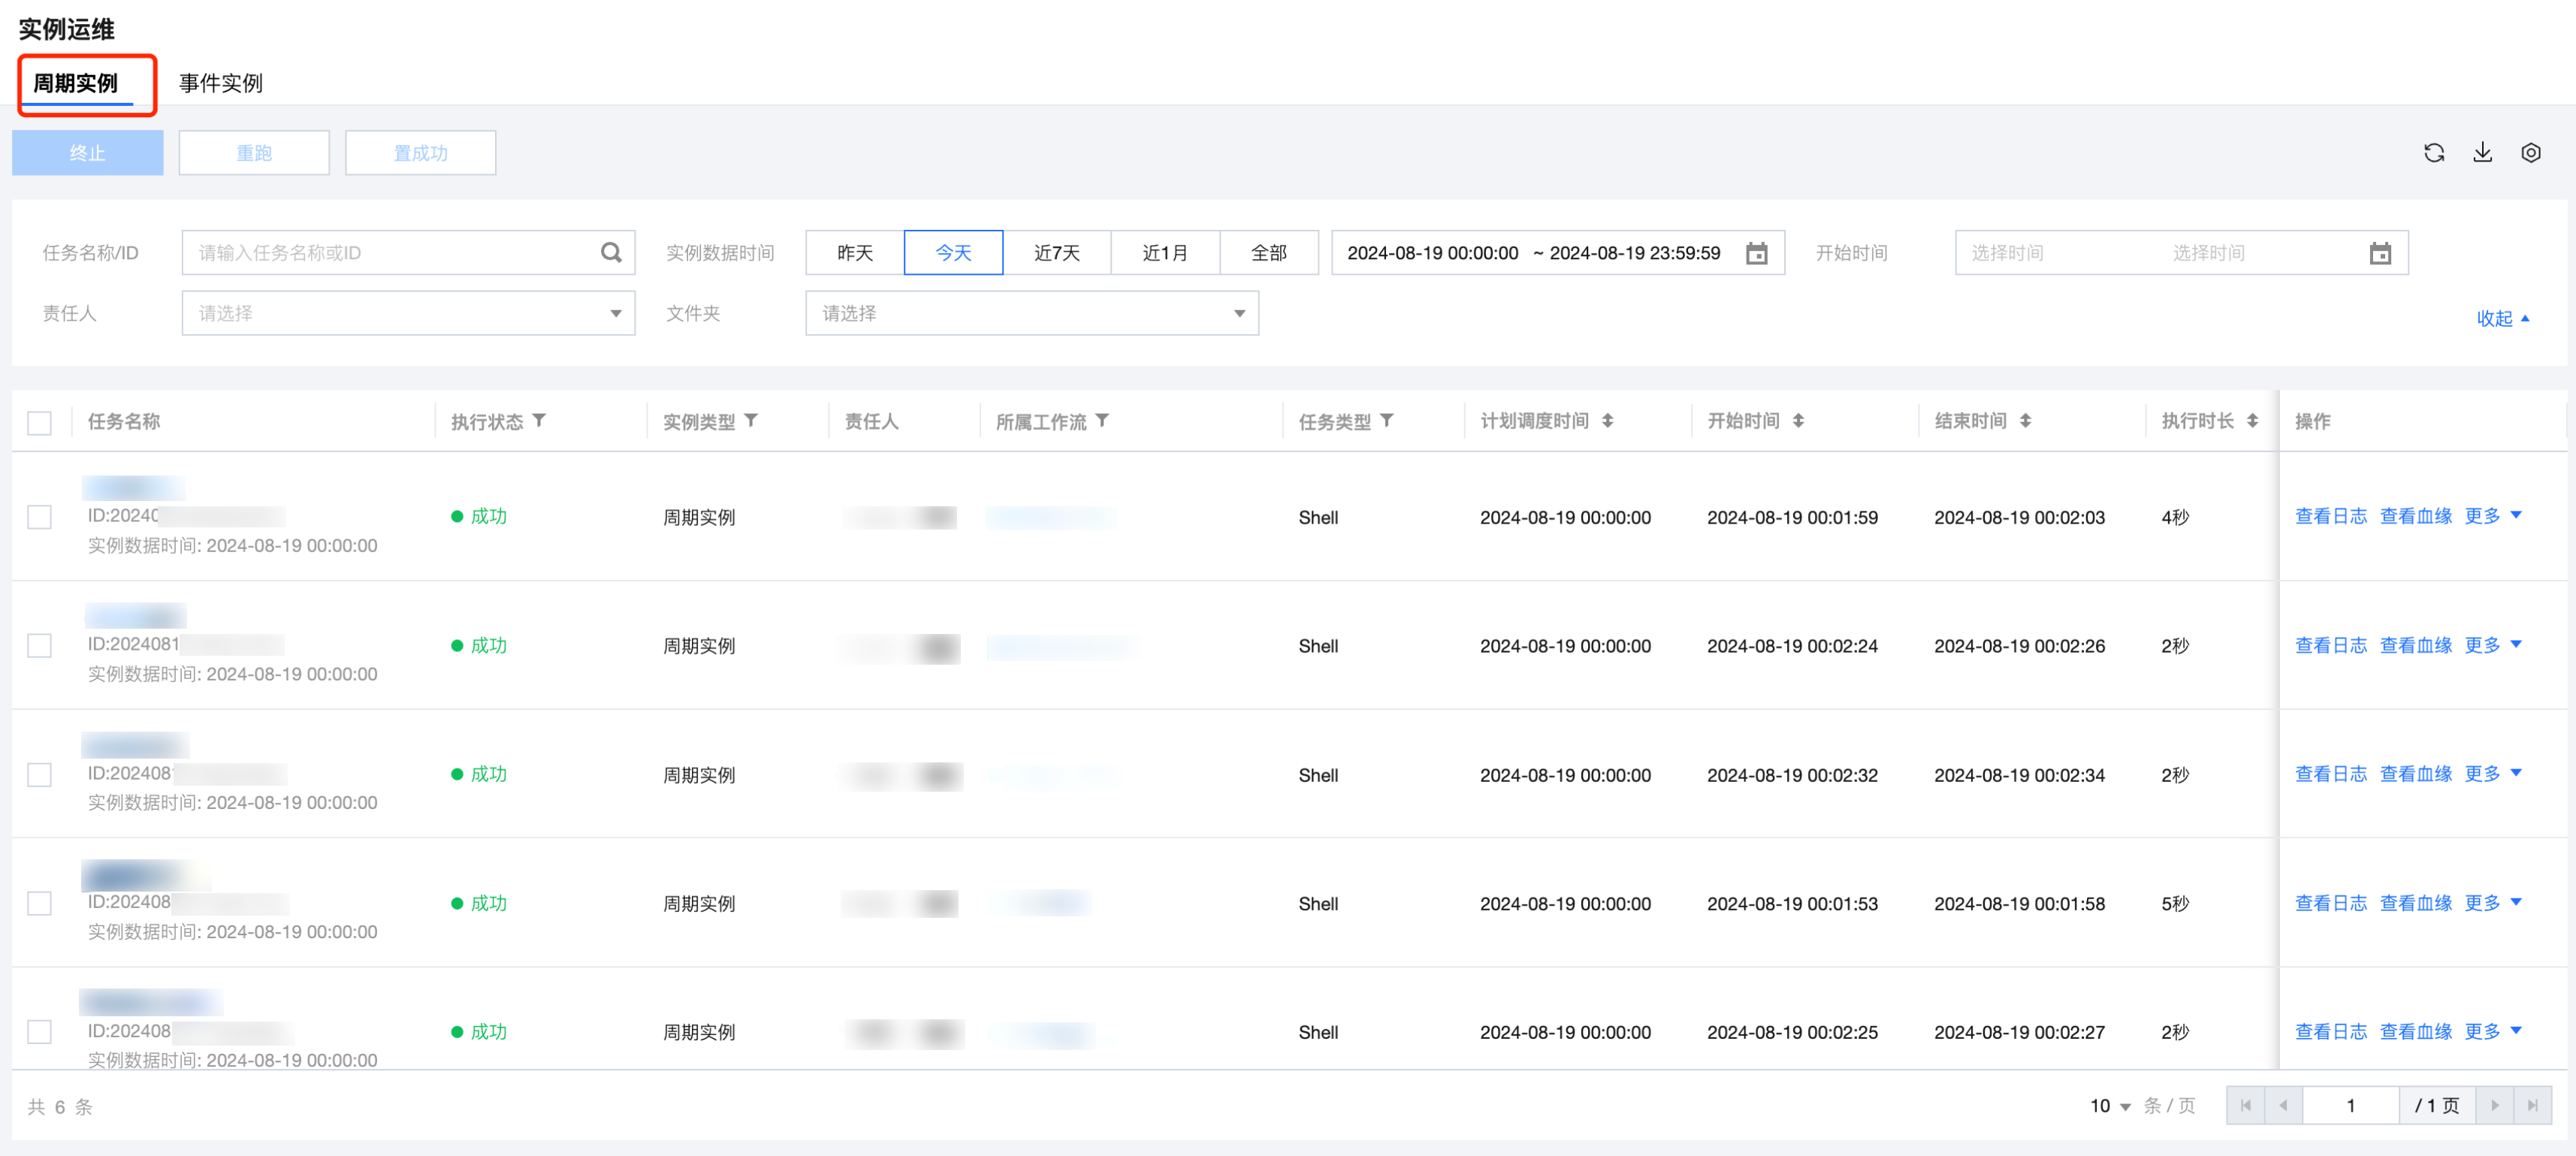Viewport: 2576px width, 1156px height.
Task: Check the third task row checkbox
Action: [40, 775]
